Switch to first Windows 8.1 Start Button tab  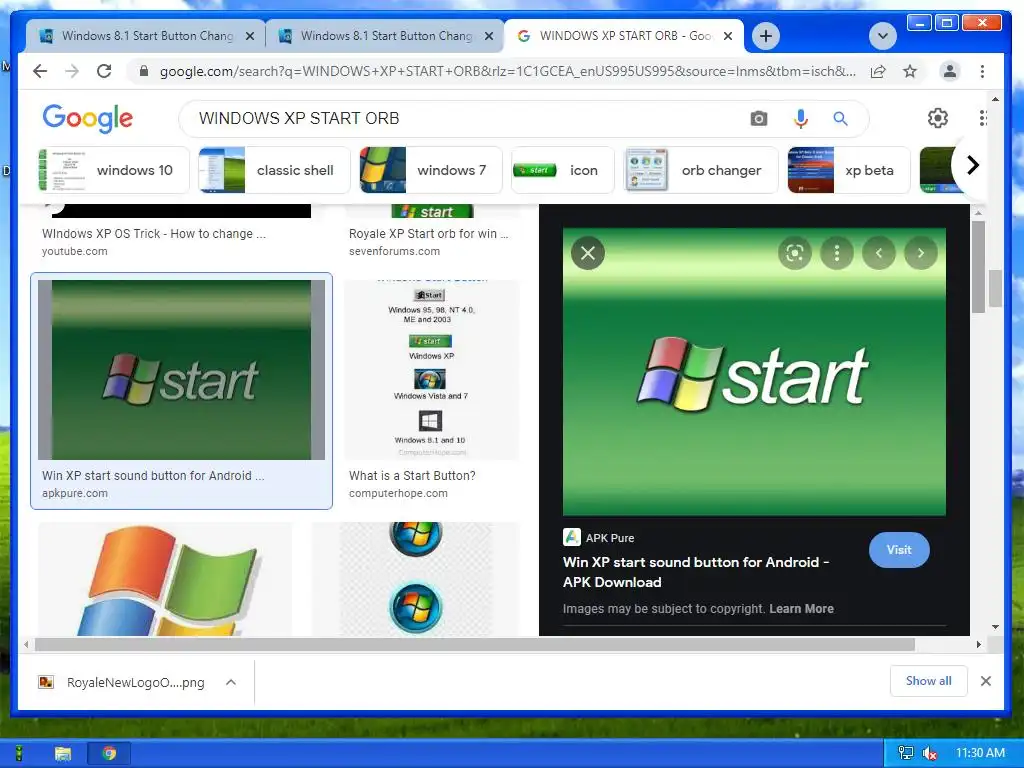146,36
